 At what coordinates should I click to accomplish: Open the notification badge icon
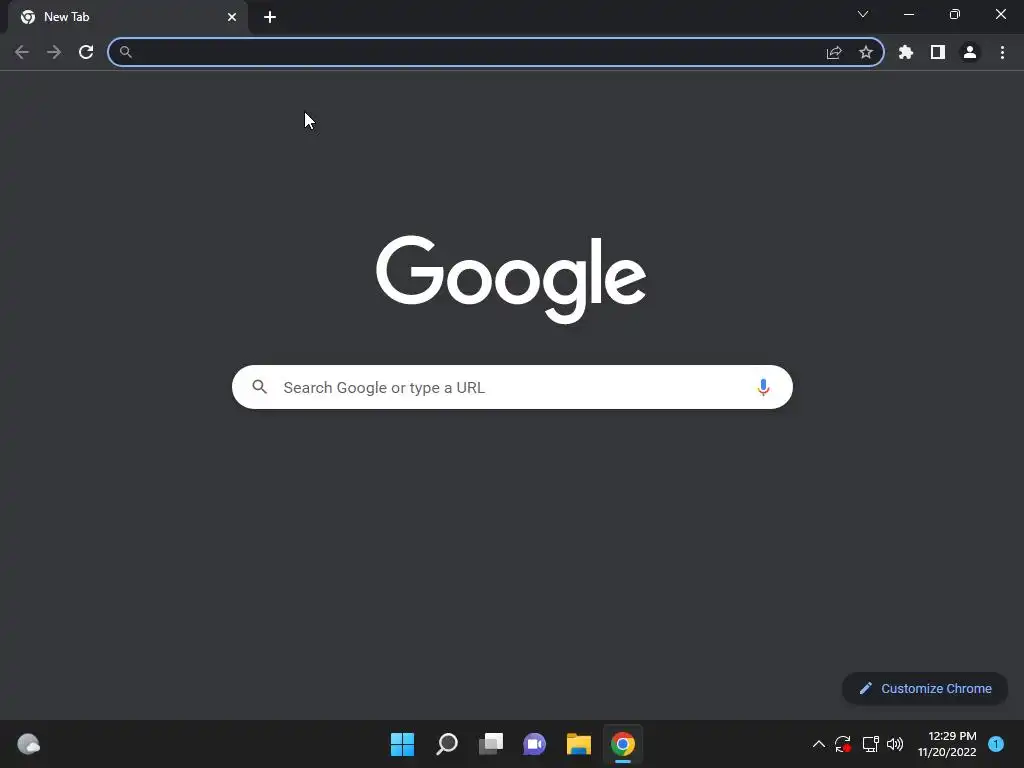click(x=996, y=744)
